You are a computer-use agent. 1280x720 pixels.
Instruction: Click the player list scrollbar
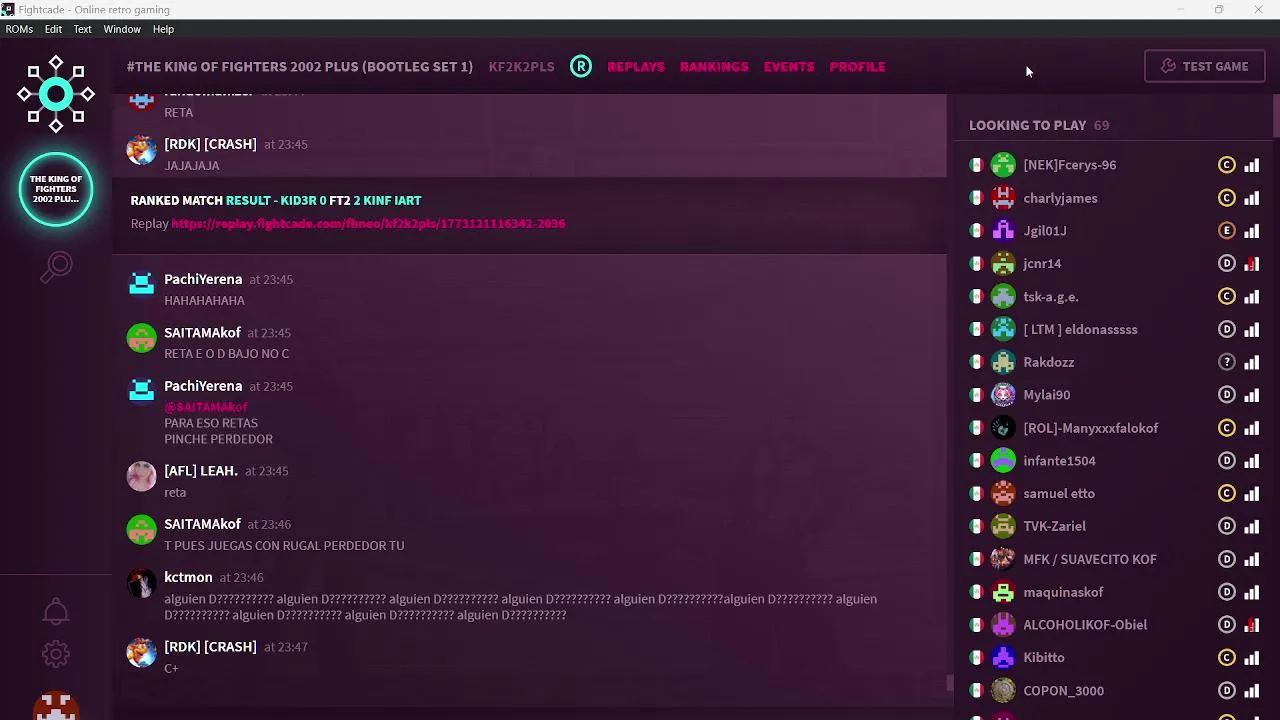pos(1276,117)
